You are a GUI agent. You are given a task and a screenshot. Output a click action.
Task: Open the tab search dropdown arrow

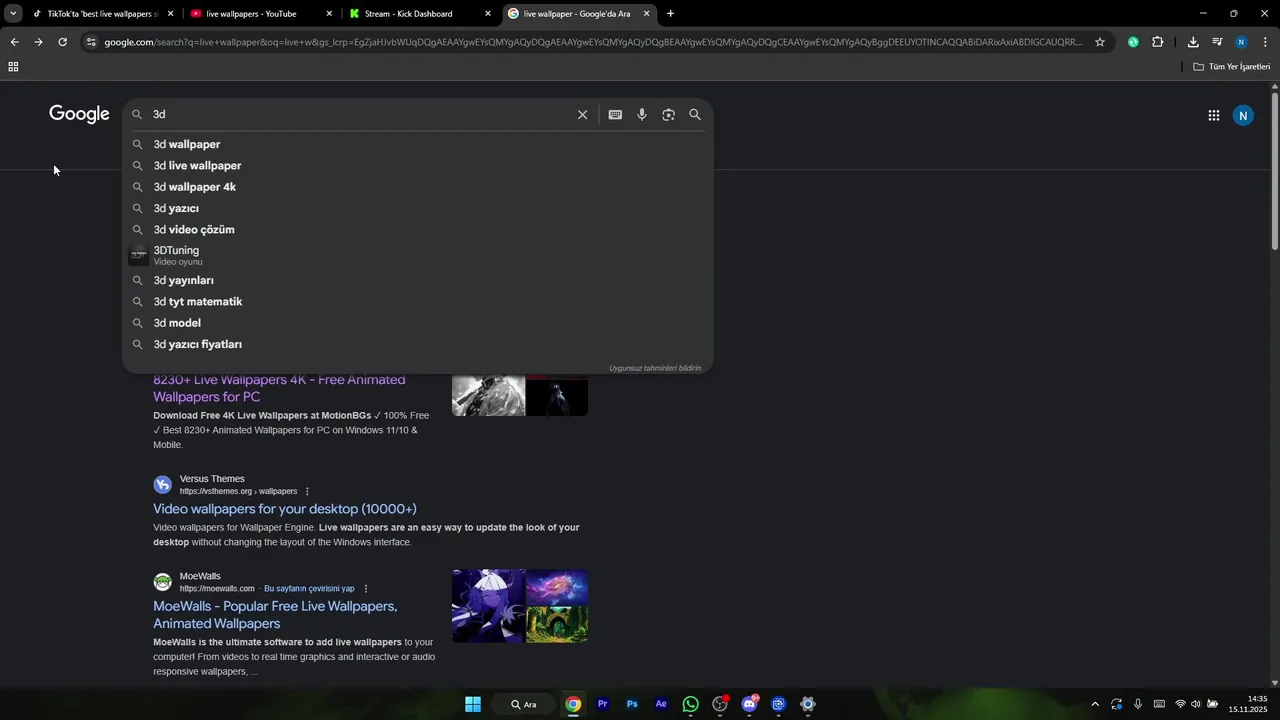tap(13, 14)
